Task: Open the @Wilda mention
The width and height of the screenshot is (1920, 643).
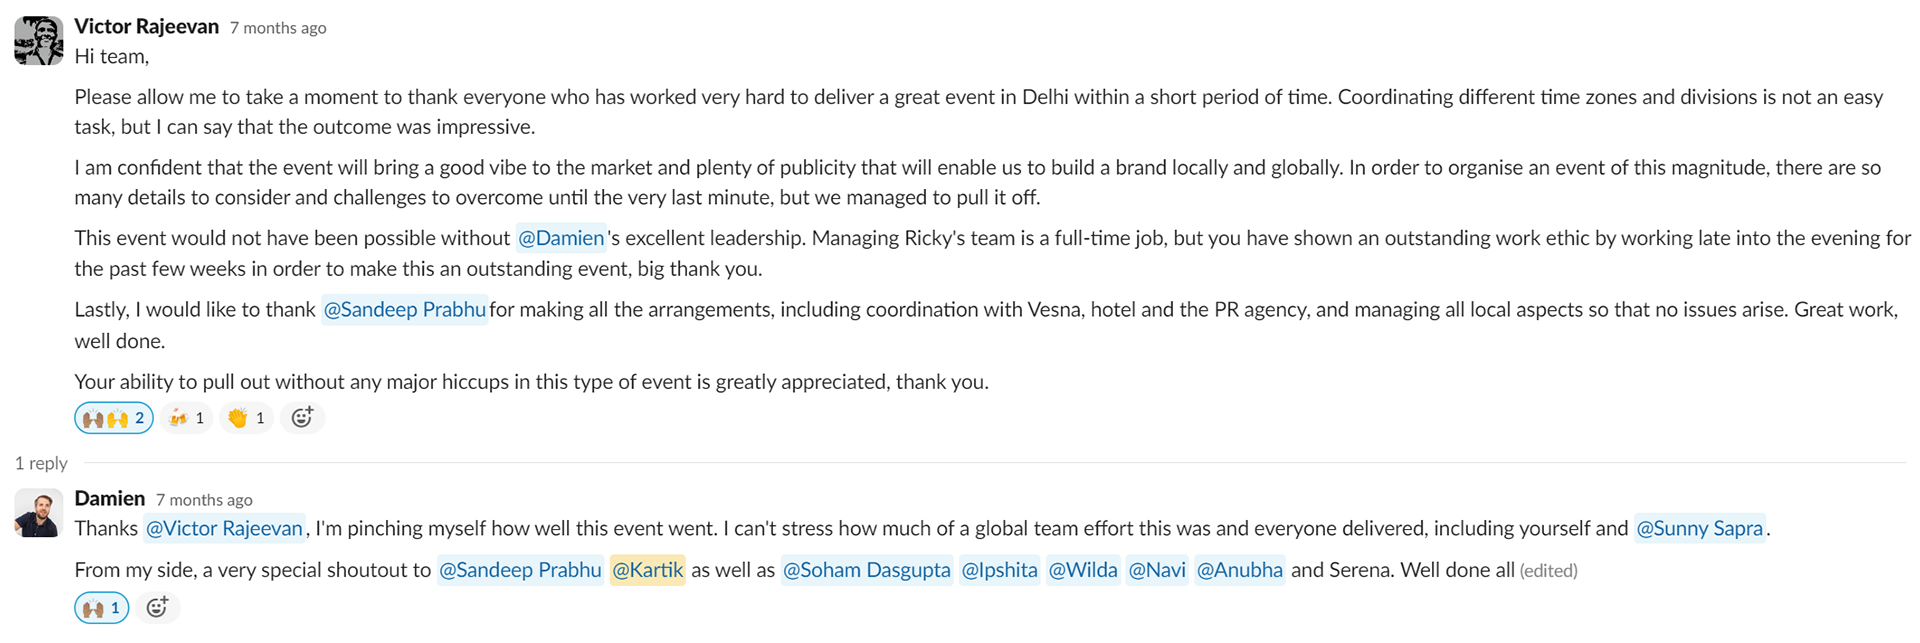Action: 1082,570
